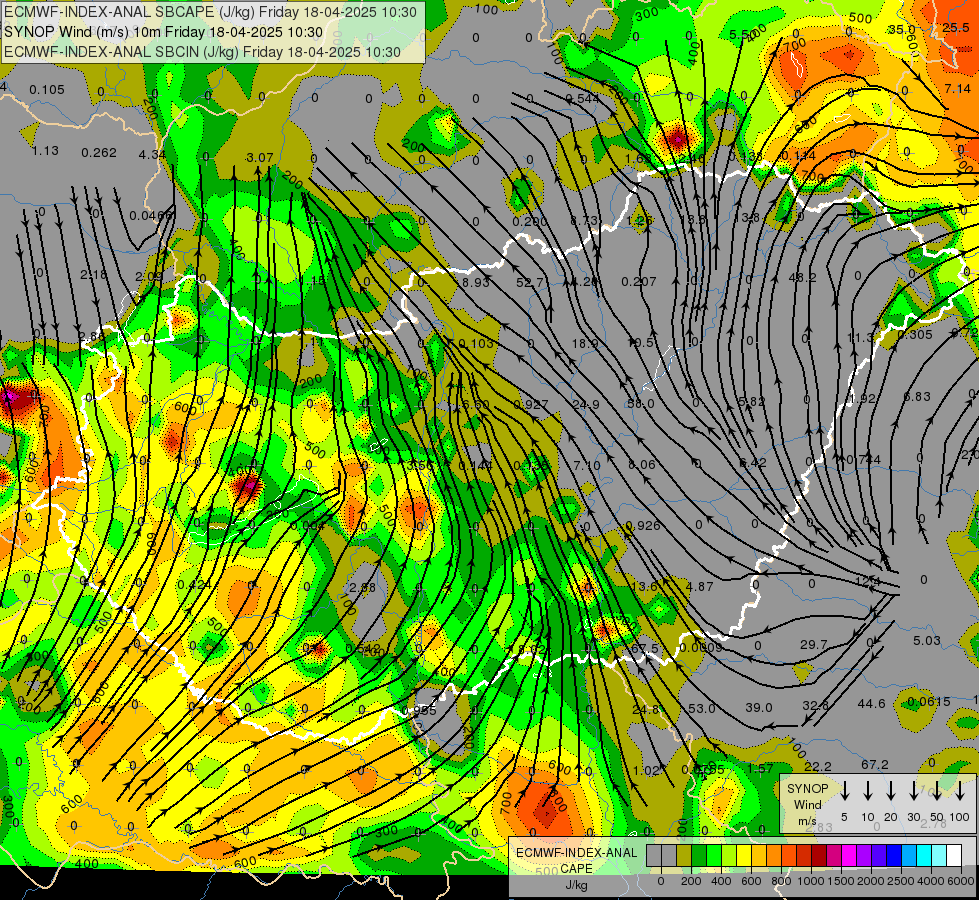
Task: Click the 1.13 value on the map
Action: point(45,151)
